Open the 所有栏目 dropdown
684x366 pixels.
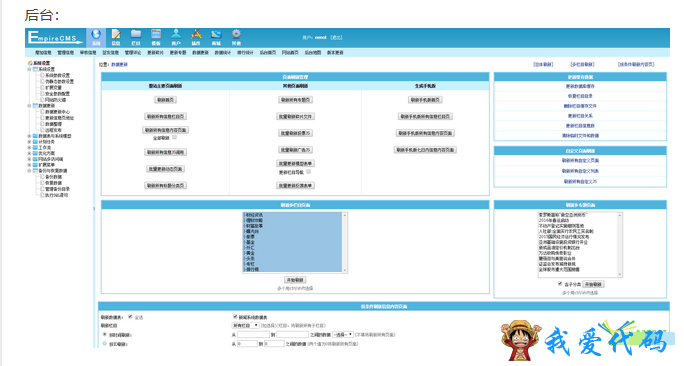click(246, 325)
